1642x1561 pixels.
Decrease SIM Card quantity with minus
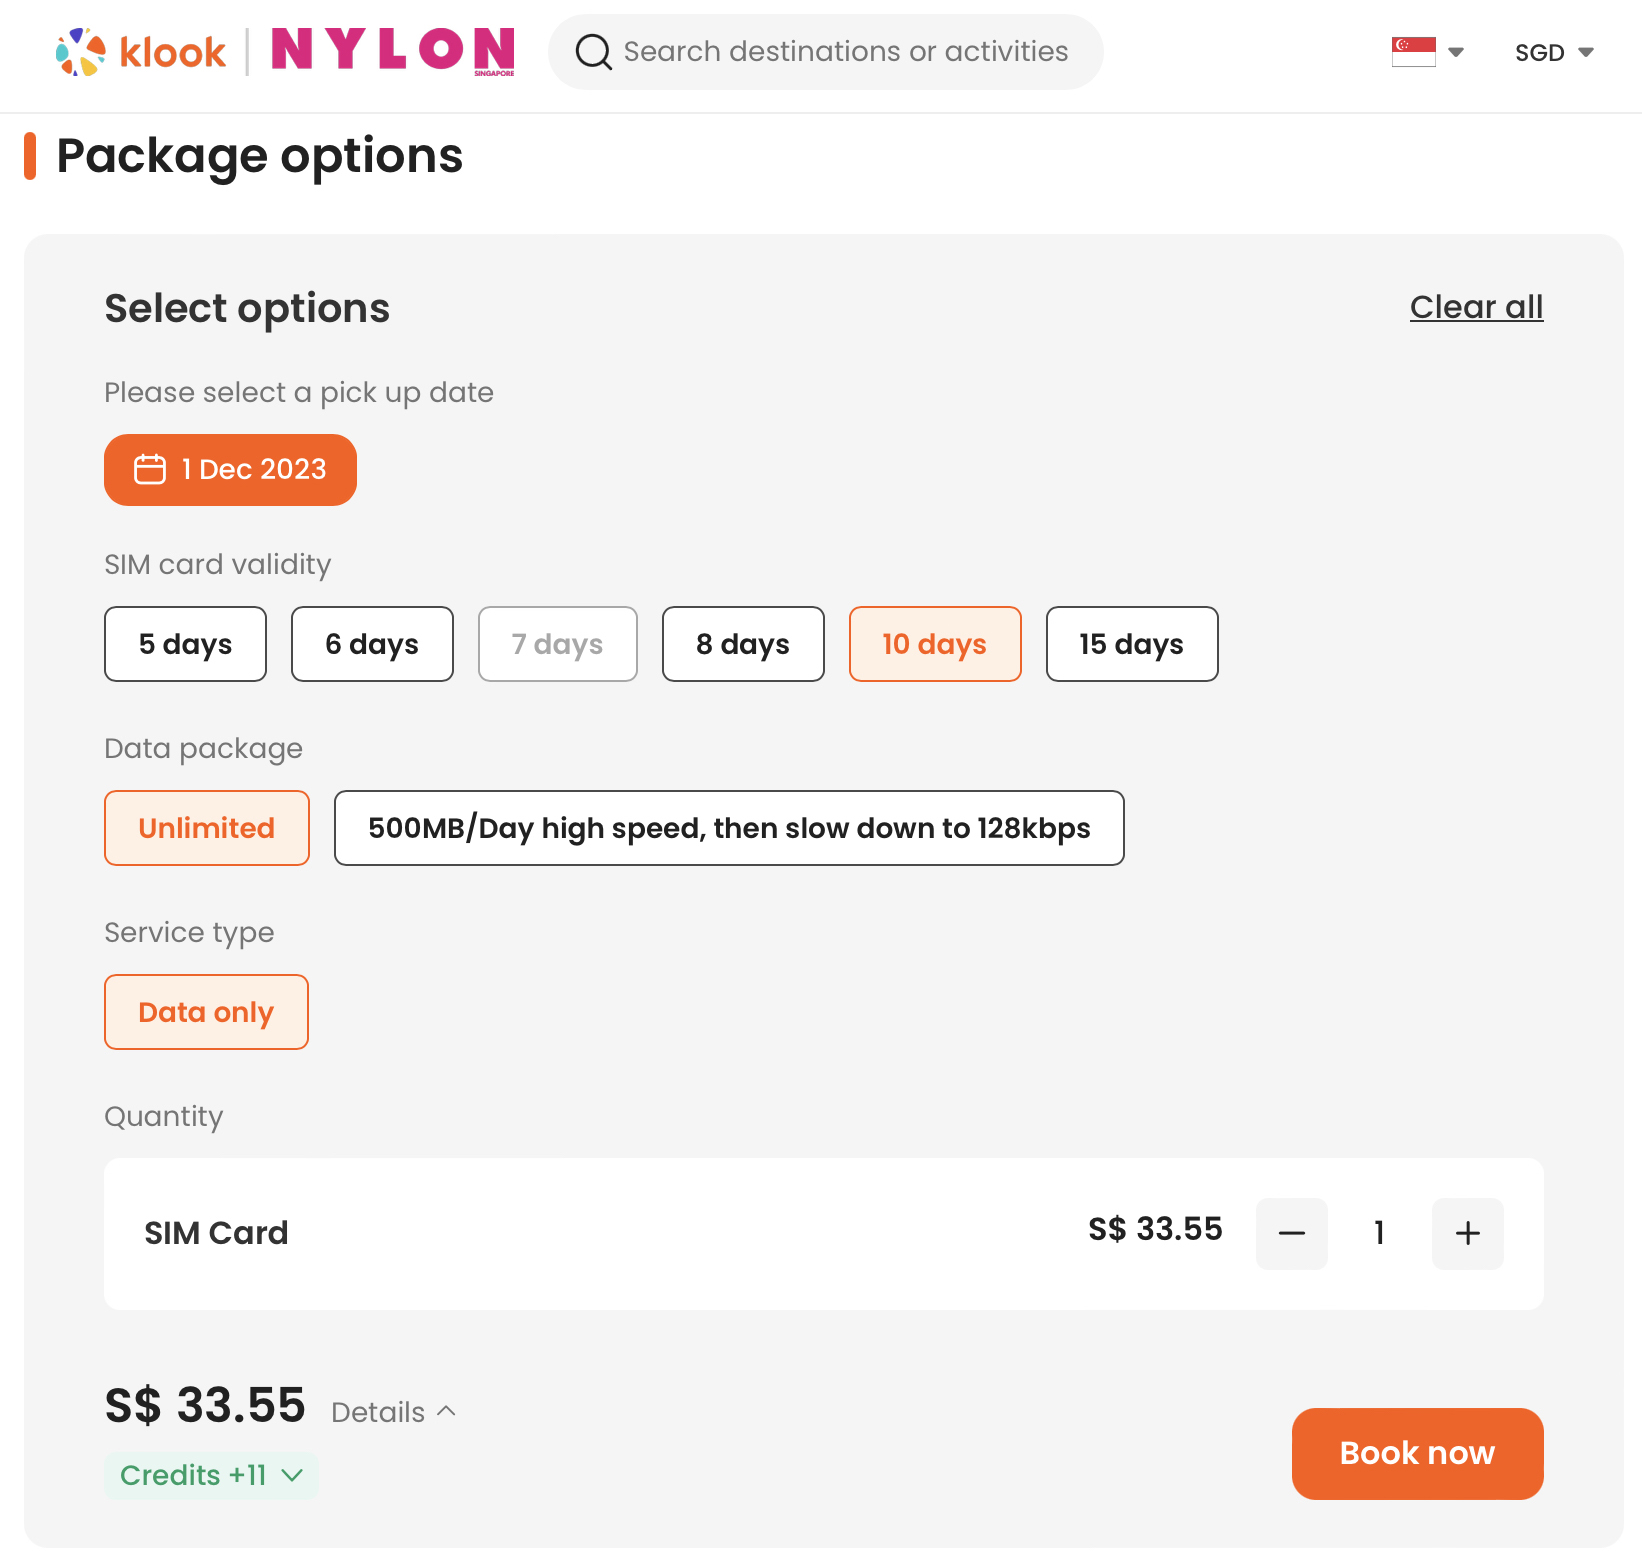coord(1291,1233)
